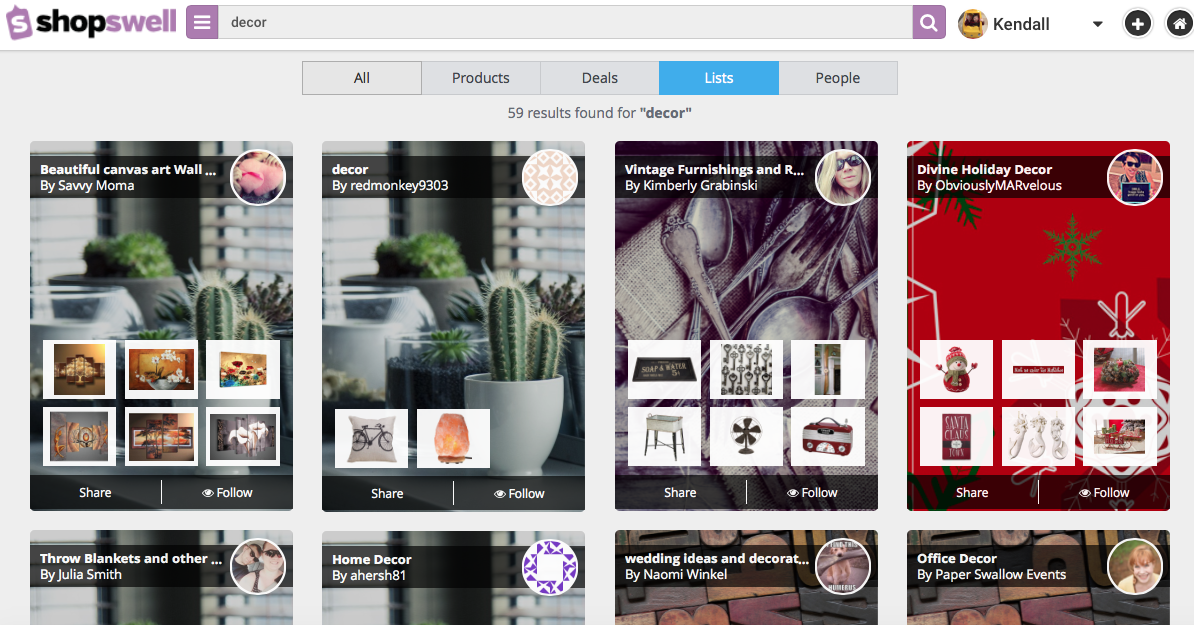Click the plus add icon
The image size is (1194, 625).
pos(1137,23)
